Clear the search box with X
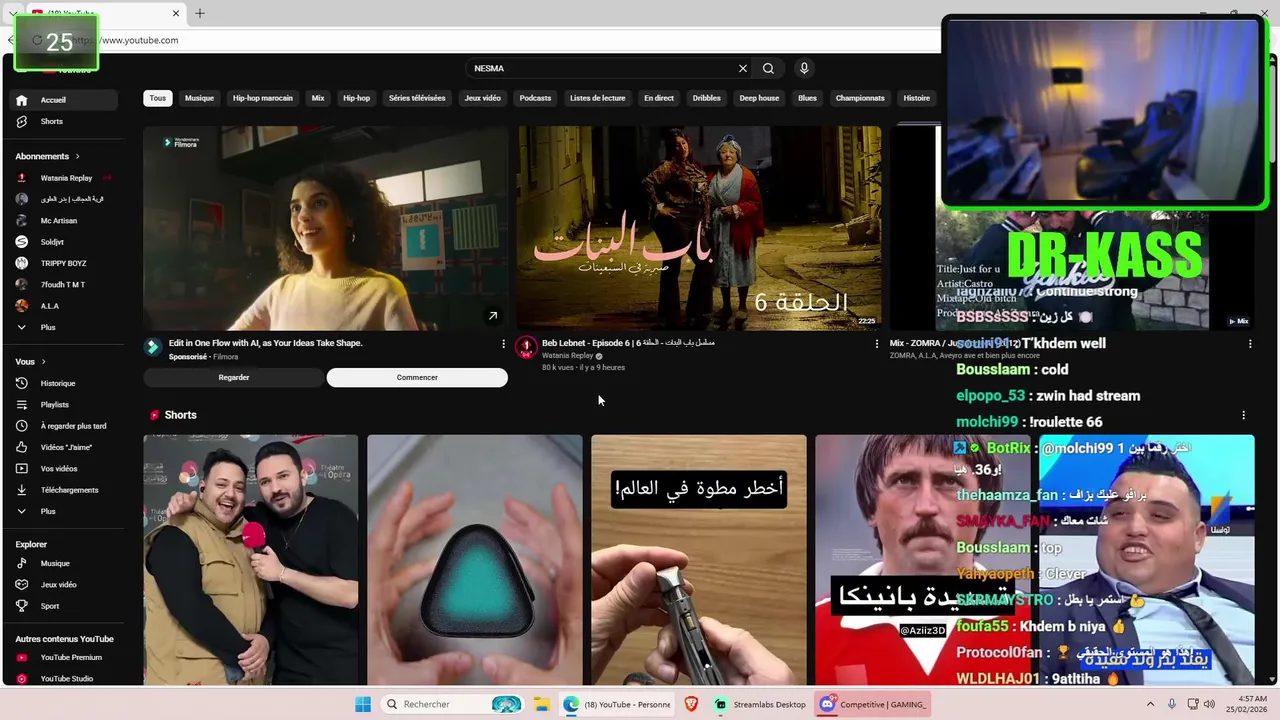The height and width of the screenshot is (720, 1280). tap(743, 68)
